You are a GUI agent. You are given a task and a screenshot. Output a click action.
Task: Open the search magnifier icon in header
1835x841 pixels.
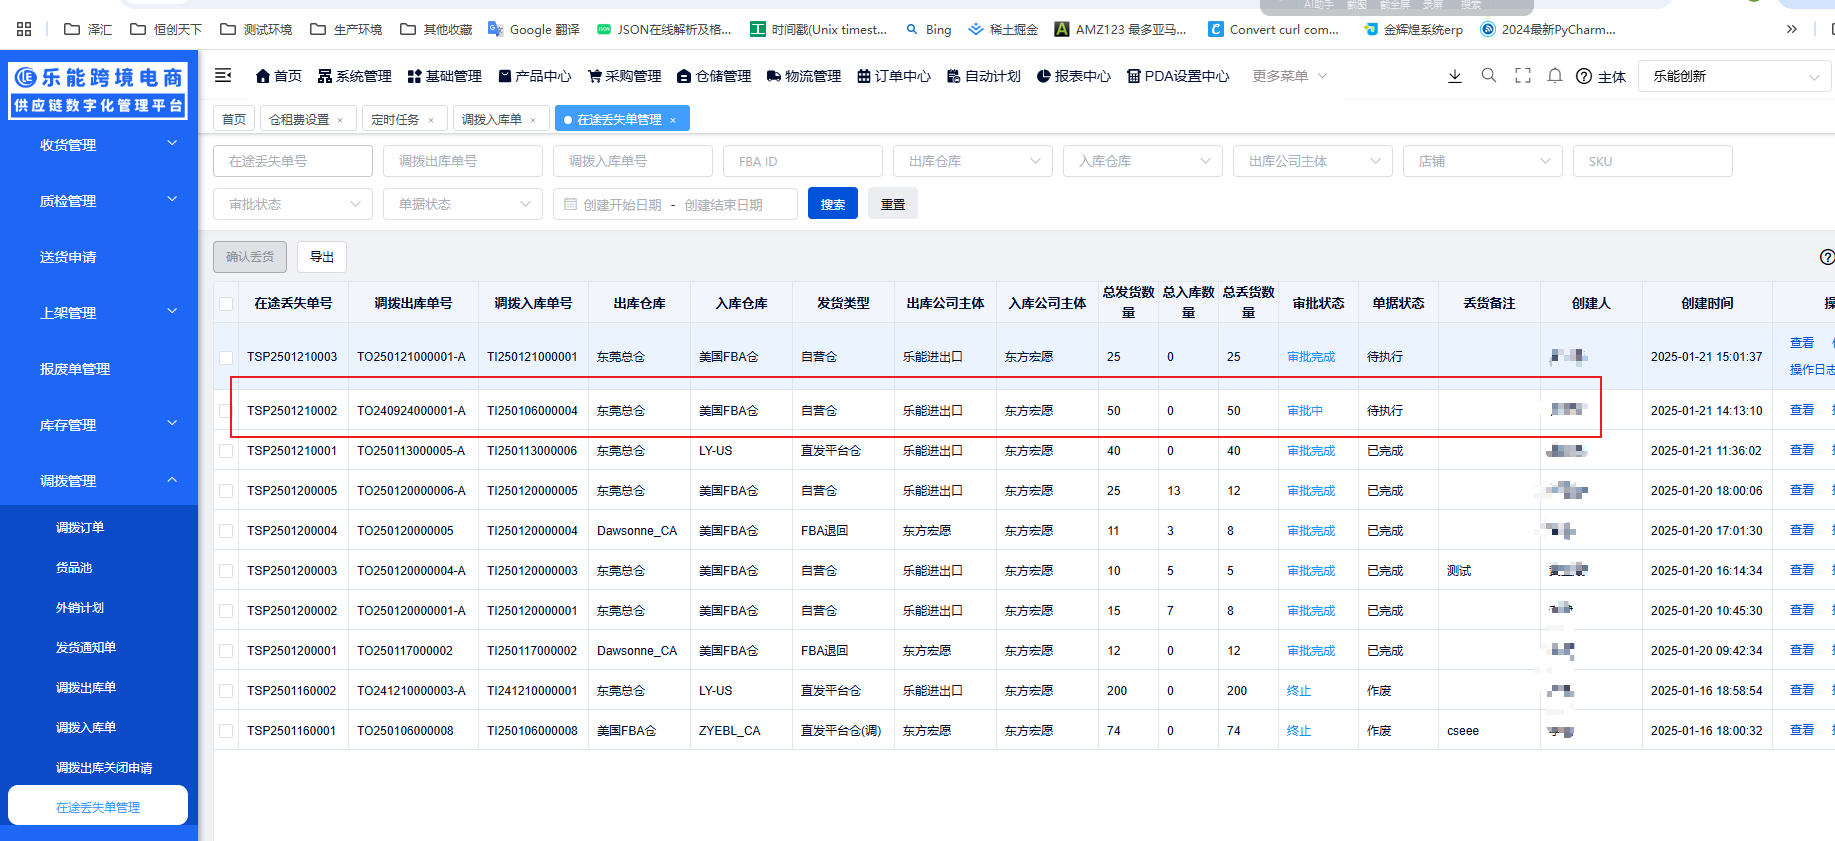click(1488, 76)
